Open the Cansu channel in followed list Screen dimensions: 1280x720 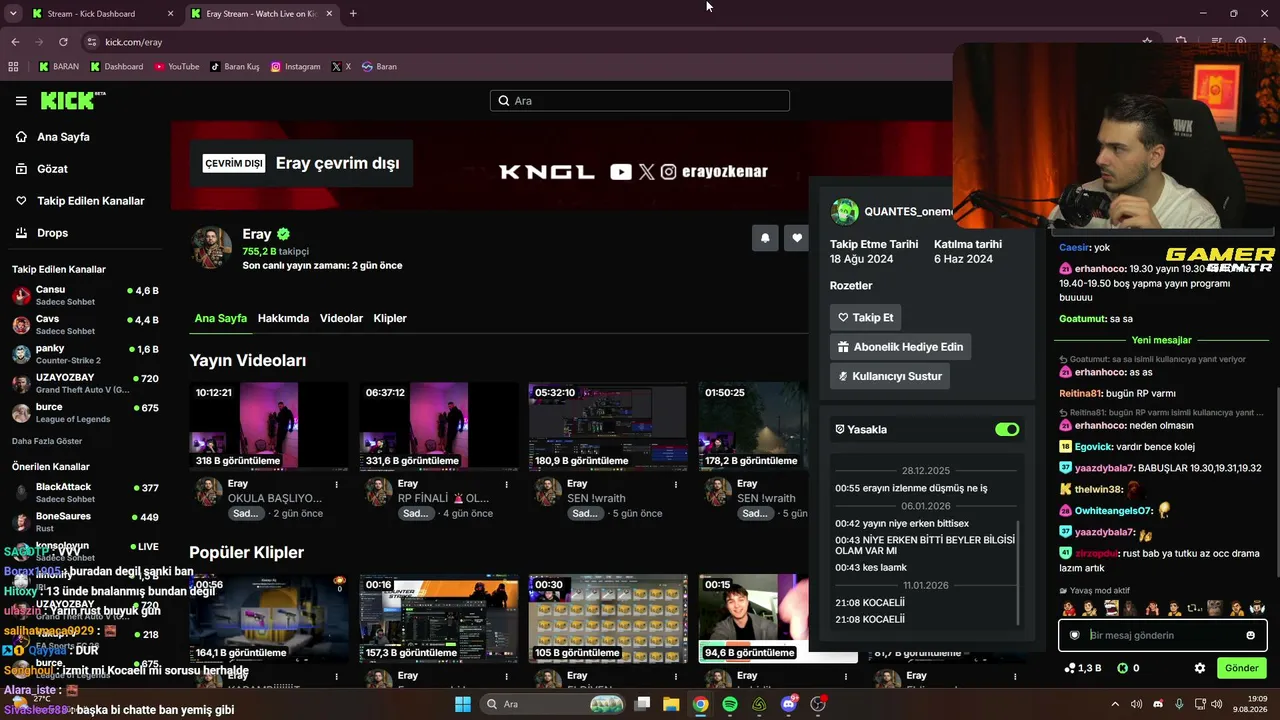click(85, 296)
